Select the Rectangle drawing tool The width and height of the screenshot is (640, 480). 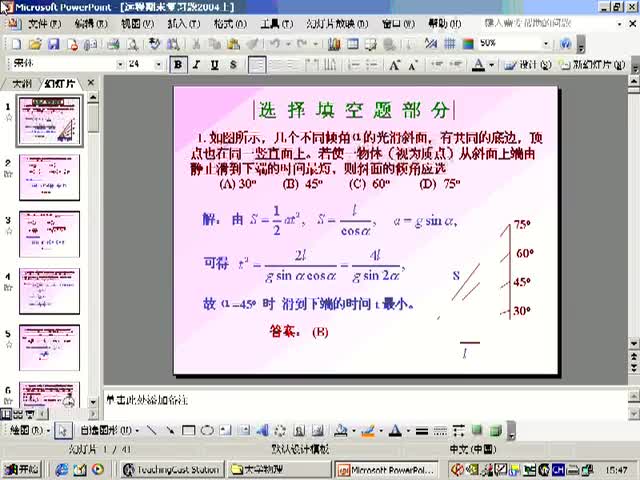[x=188, y=430]
